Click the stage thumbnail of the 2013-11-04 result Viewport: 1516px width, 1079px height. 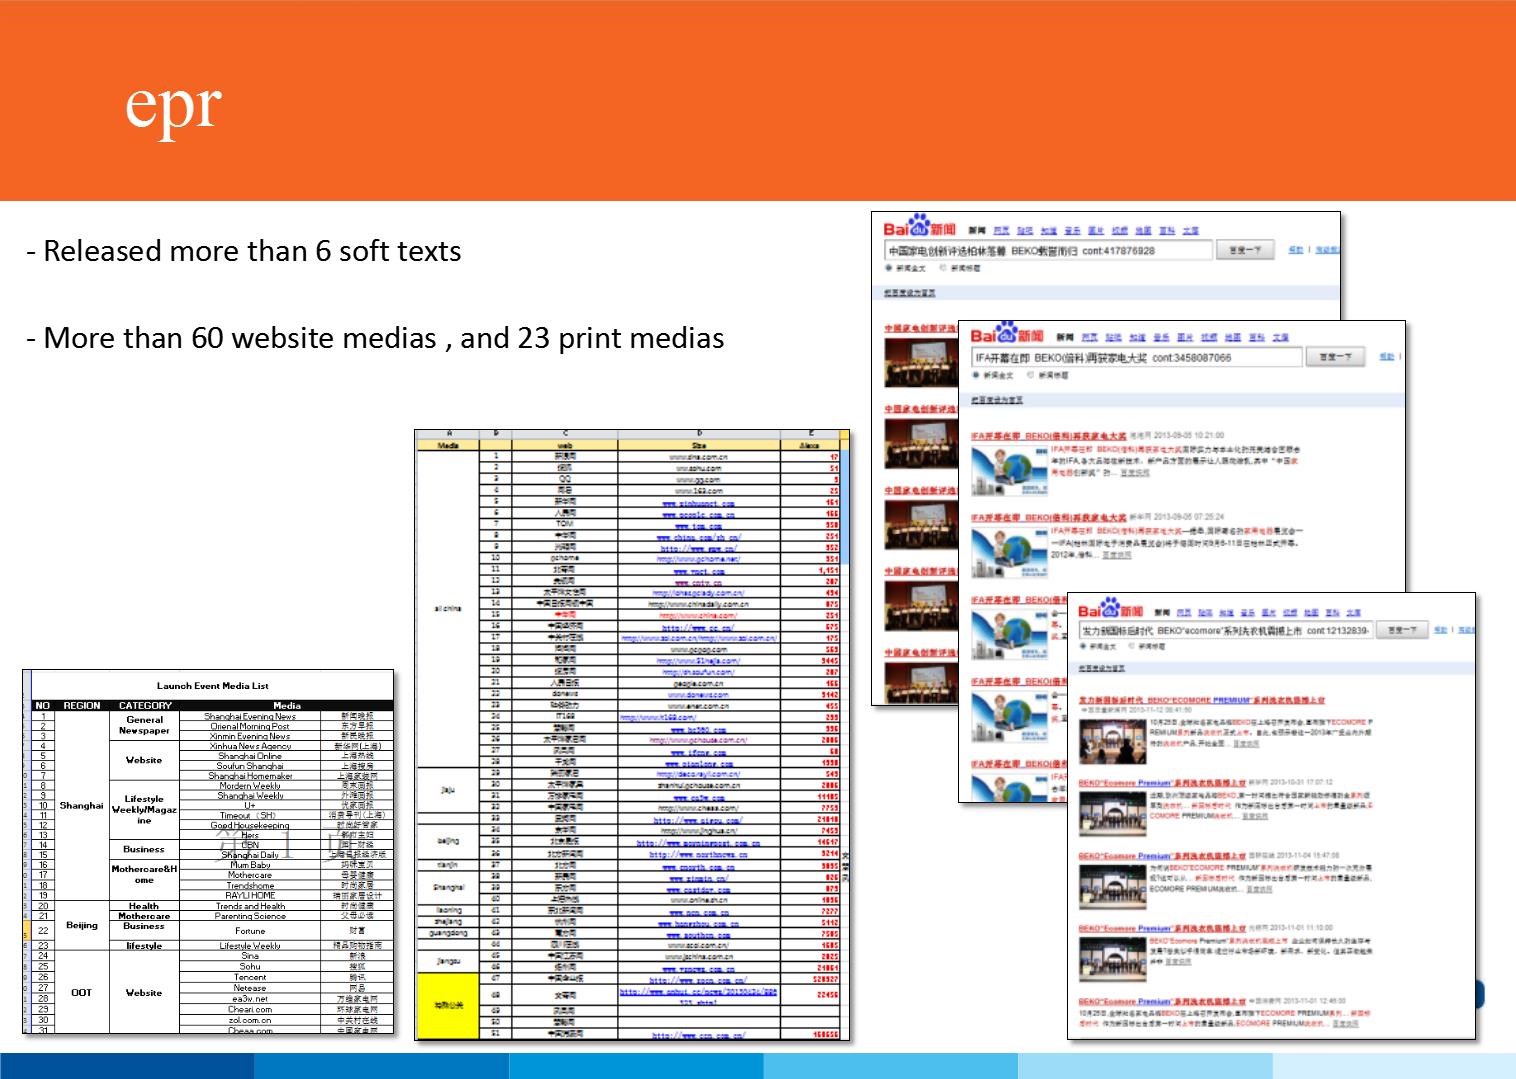click(x=1111, y=887)
